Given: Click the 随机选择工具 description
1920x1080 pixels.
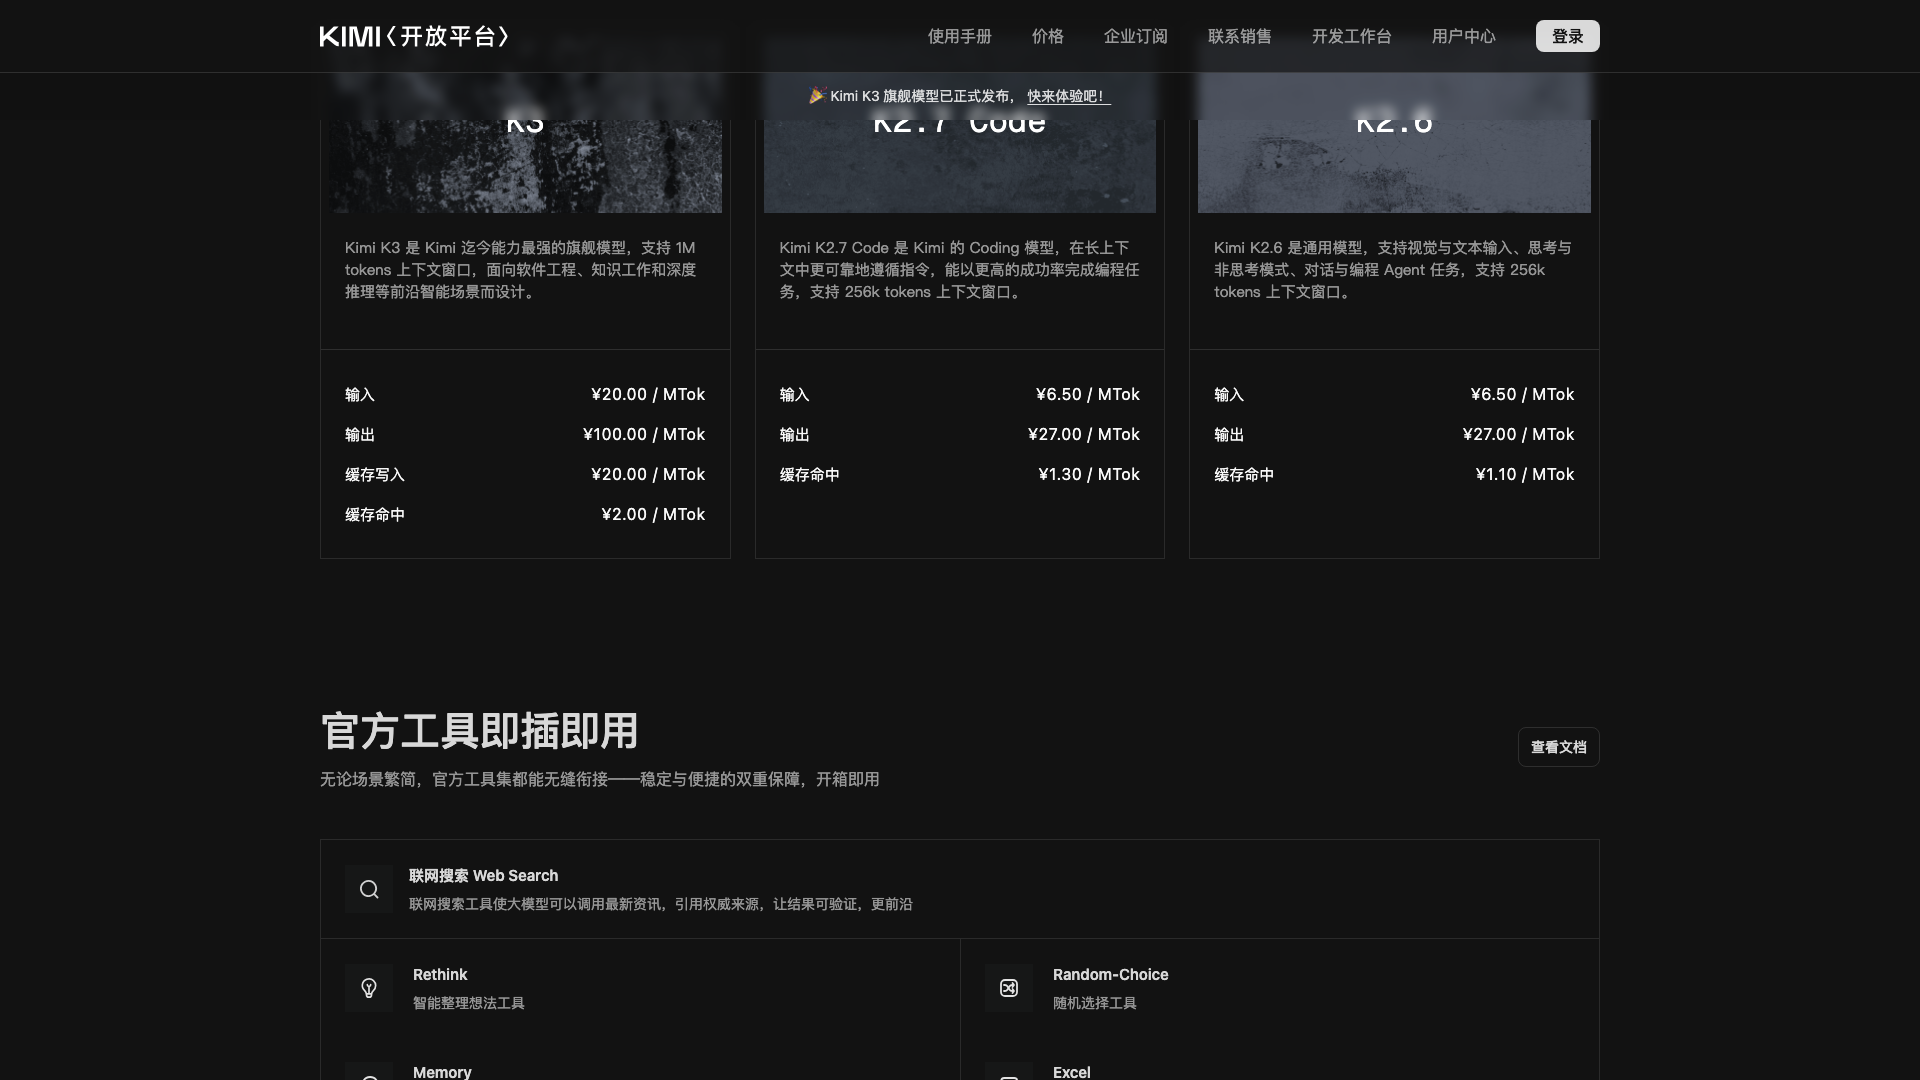Looking at the screenshot, I should click(1095, 1003).
